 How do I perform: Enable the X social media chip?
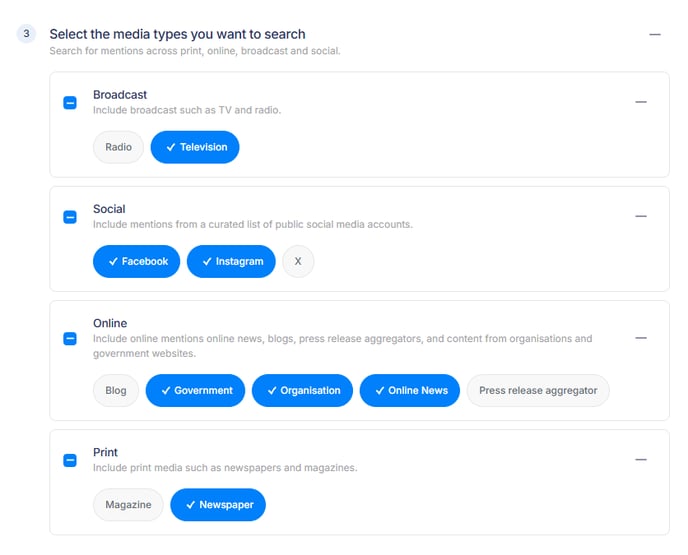click(x=298, y=261)
